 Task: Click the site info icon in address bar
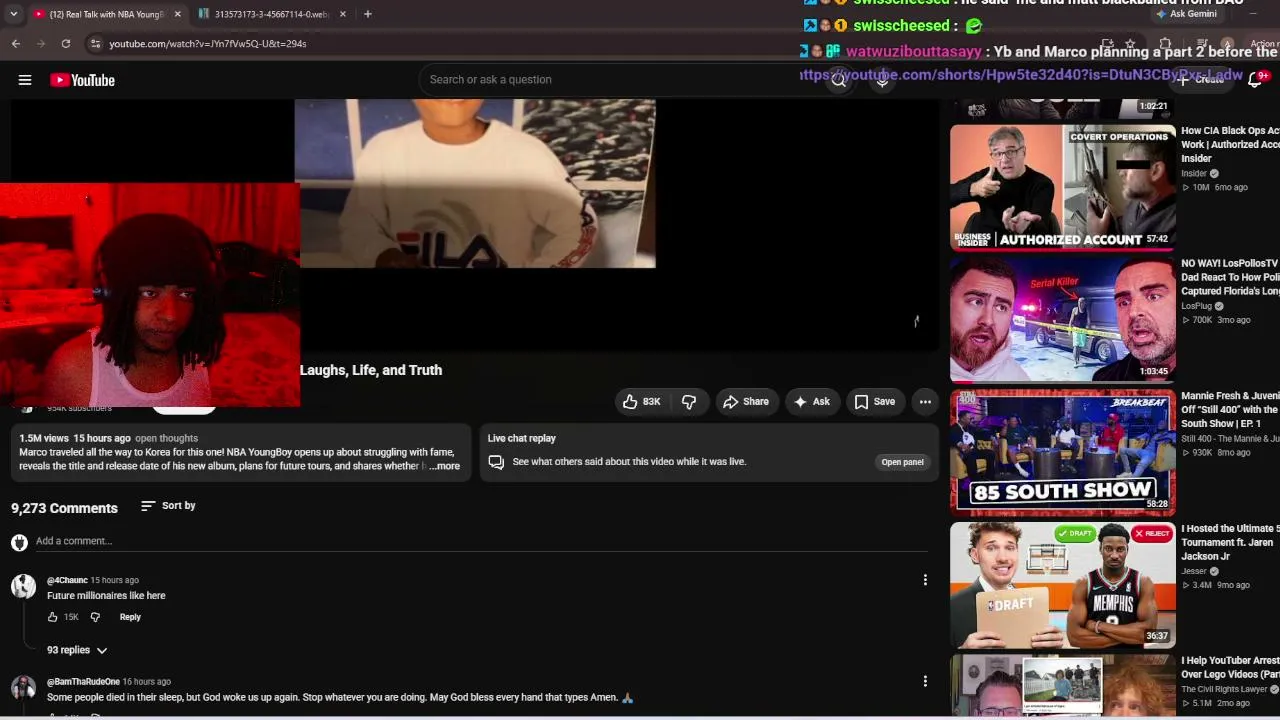[95, 44]
